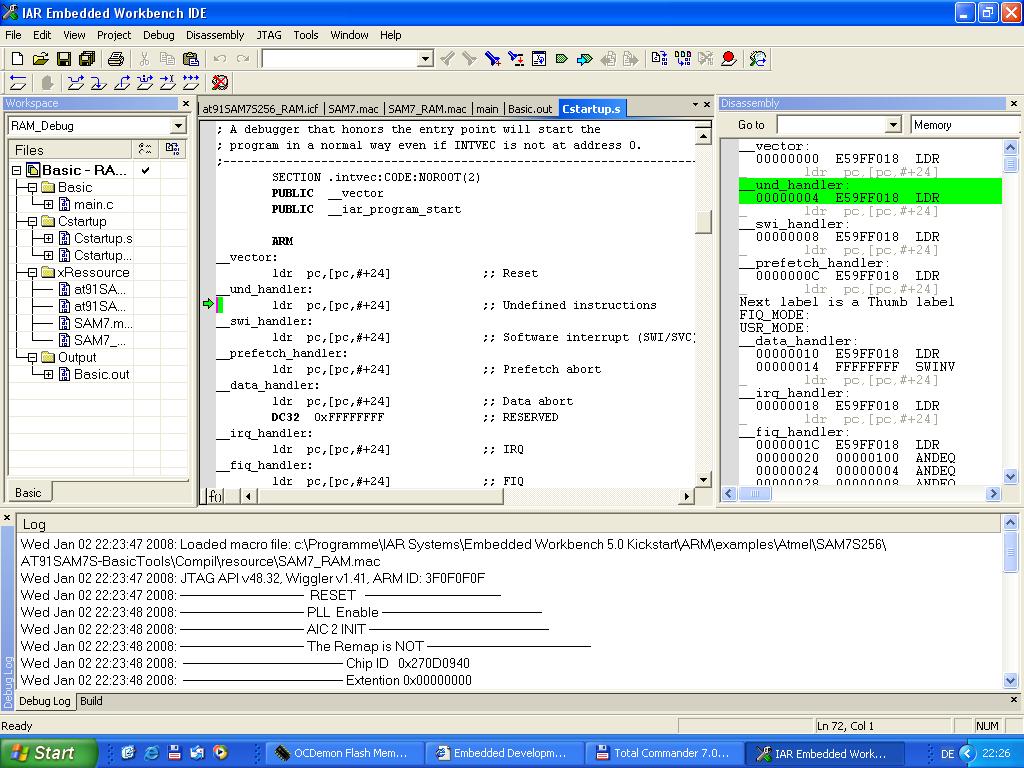The height and width of the screenshot is (768, 1024).
Task: Click the Save icon
Action: (63, 59)
